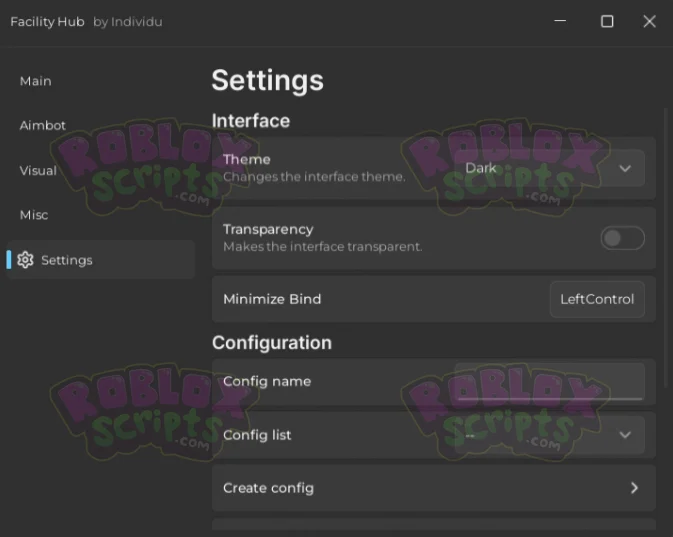Focus the Config name input field

tap(549, 381)
